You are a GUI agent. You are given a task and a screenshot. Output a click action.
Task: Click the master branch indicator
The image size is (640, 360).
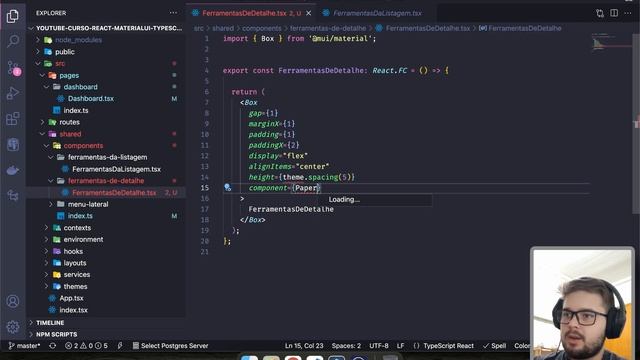[x=24, y=346]
